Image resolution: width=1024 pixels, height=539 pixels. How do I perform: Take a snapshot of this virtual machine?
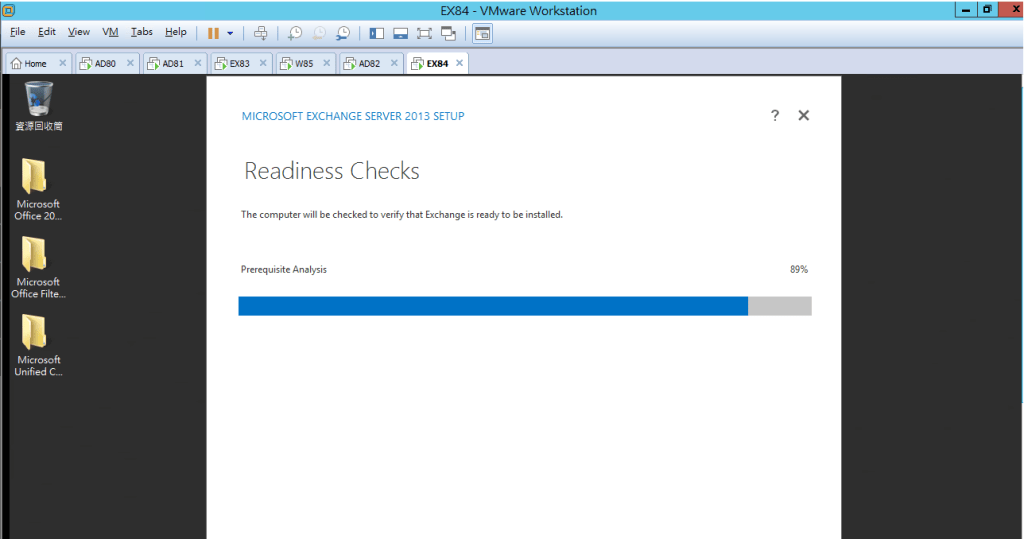(295, 33)
